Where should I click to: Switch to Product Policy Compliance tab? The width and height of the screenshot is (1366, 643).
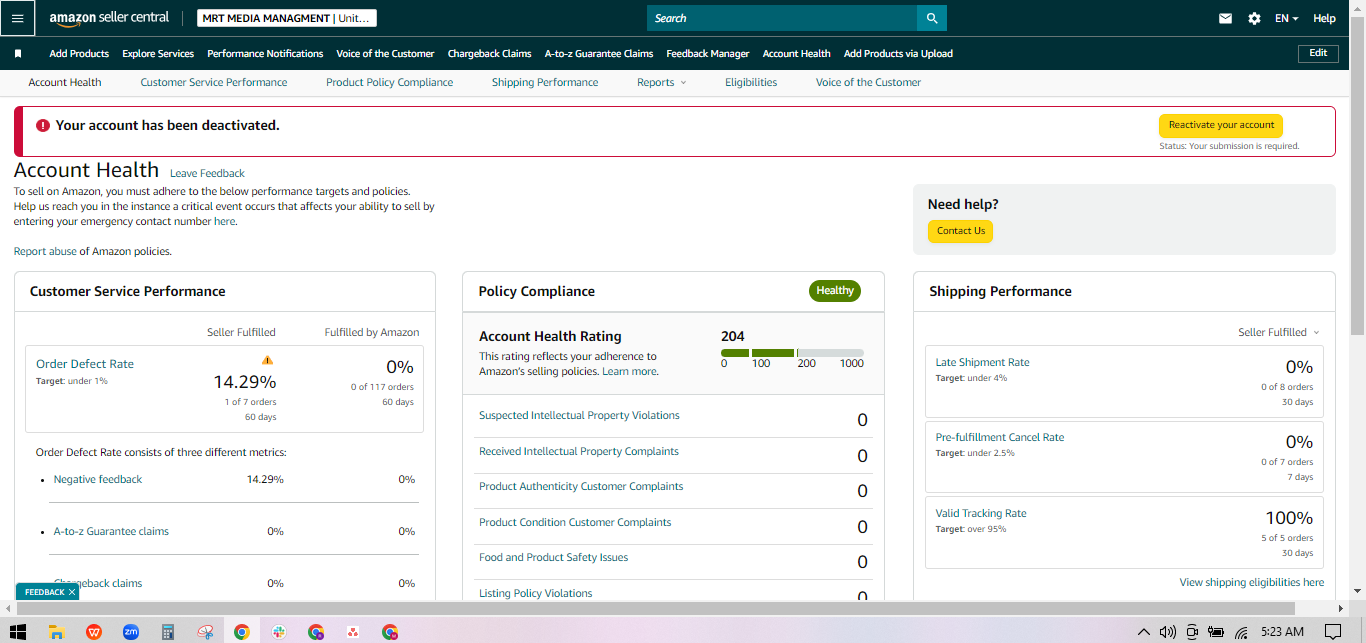tap(389, 82)
